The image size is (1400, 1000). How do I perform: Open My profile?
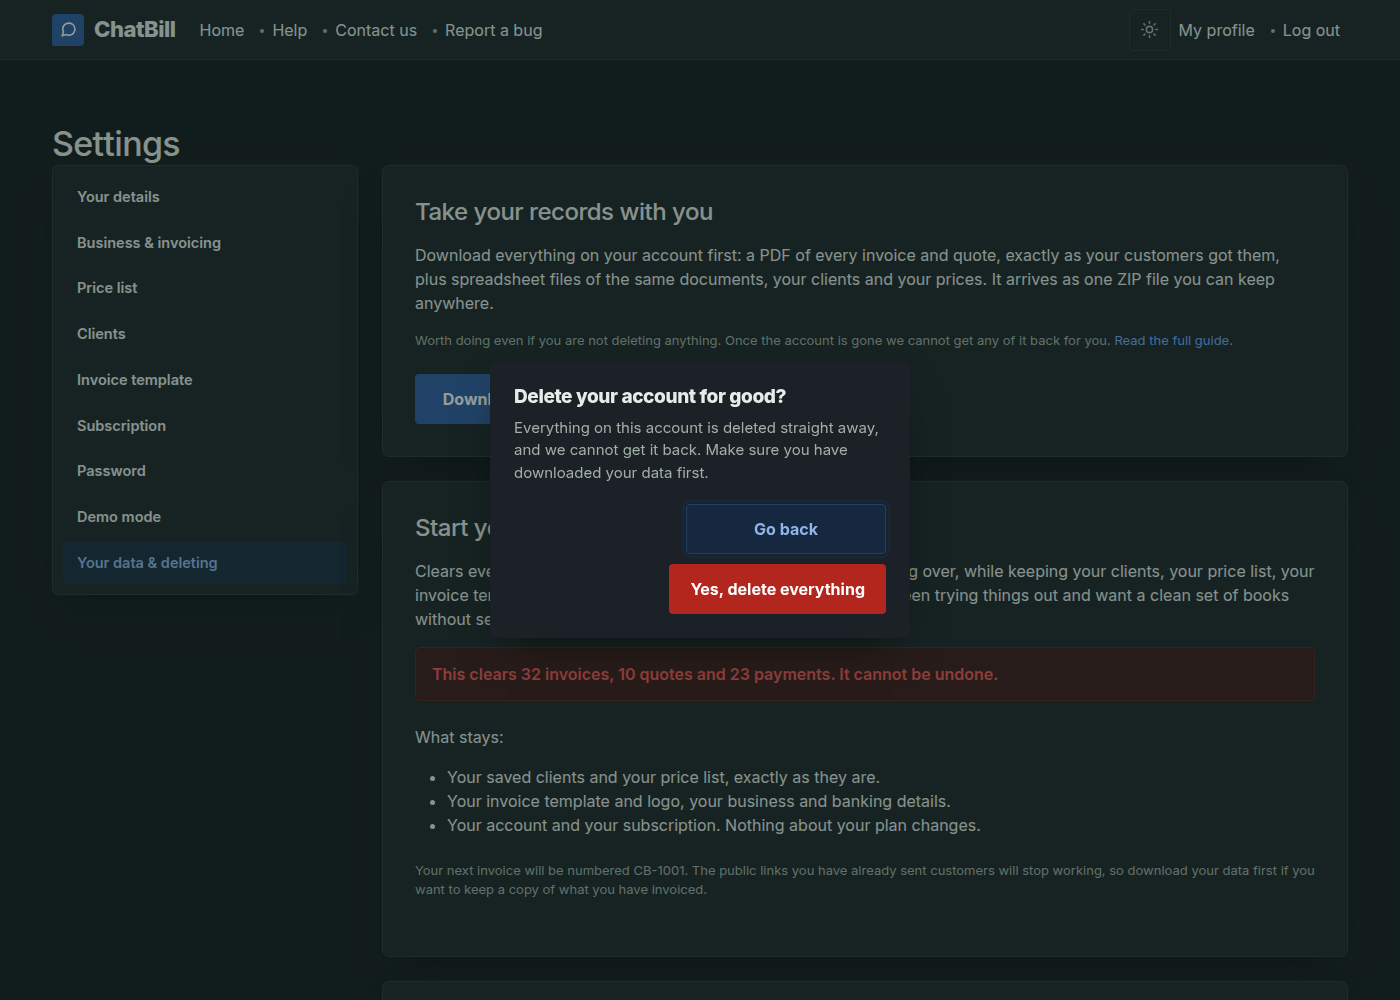(1216, 30)
